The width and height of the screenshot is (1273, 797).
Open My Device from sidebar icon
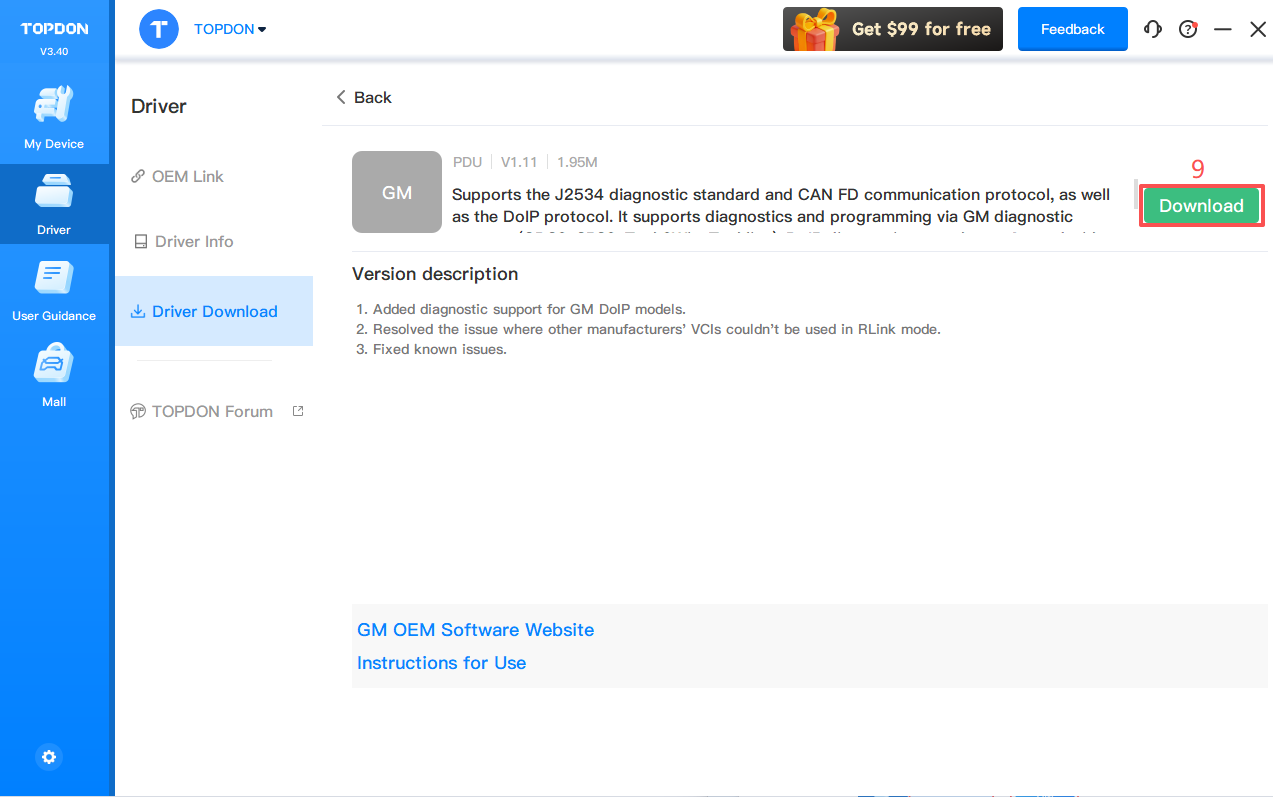tap(54, 106)
